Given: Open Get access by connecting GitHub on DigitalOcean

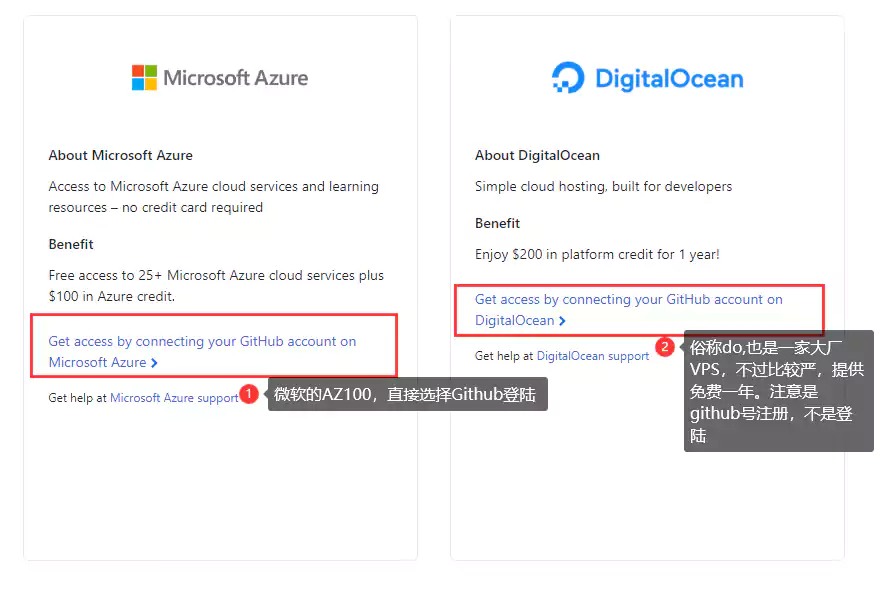Looking at the screenshot, I should [628, 310].
